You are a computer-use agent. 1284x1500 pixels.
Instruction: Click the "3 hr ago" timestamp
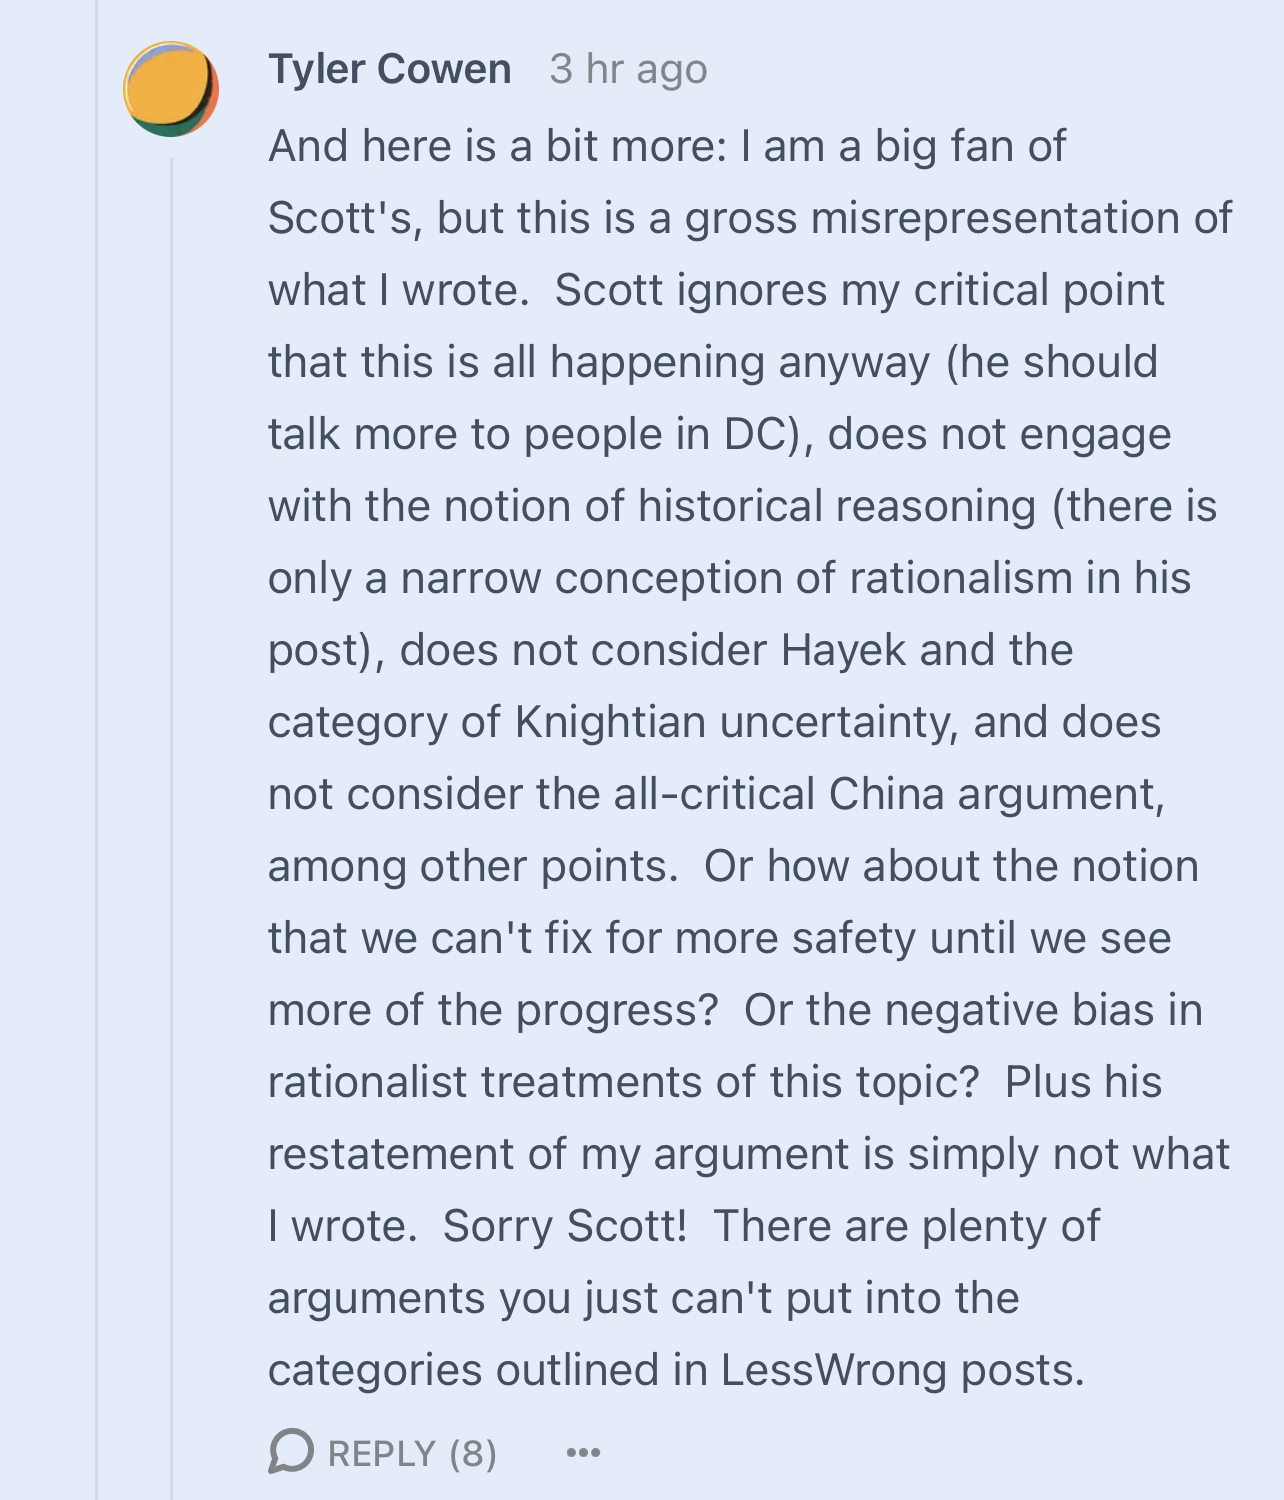[628, 69]
